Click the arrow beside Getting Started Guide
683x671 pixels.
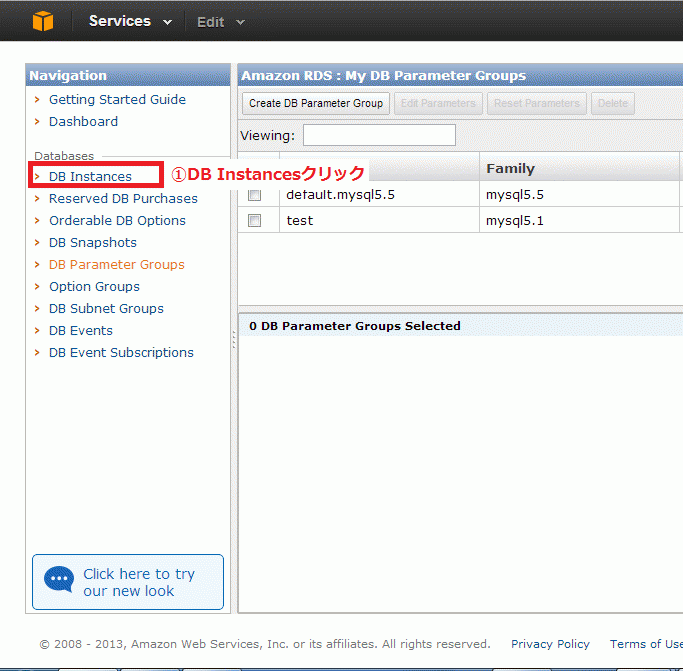coord(37,99)
